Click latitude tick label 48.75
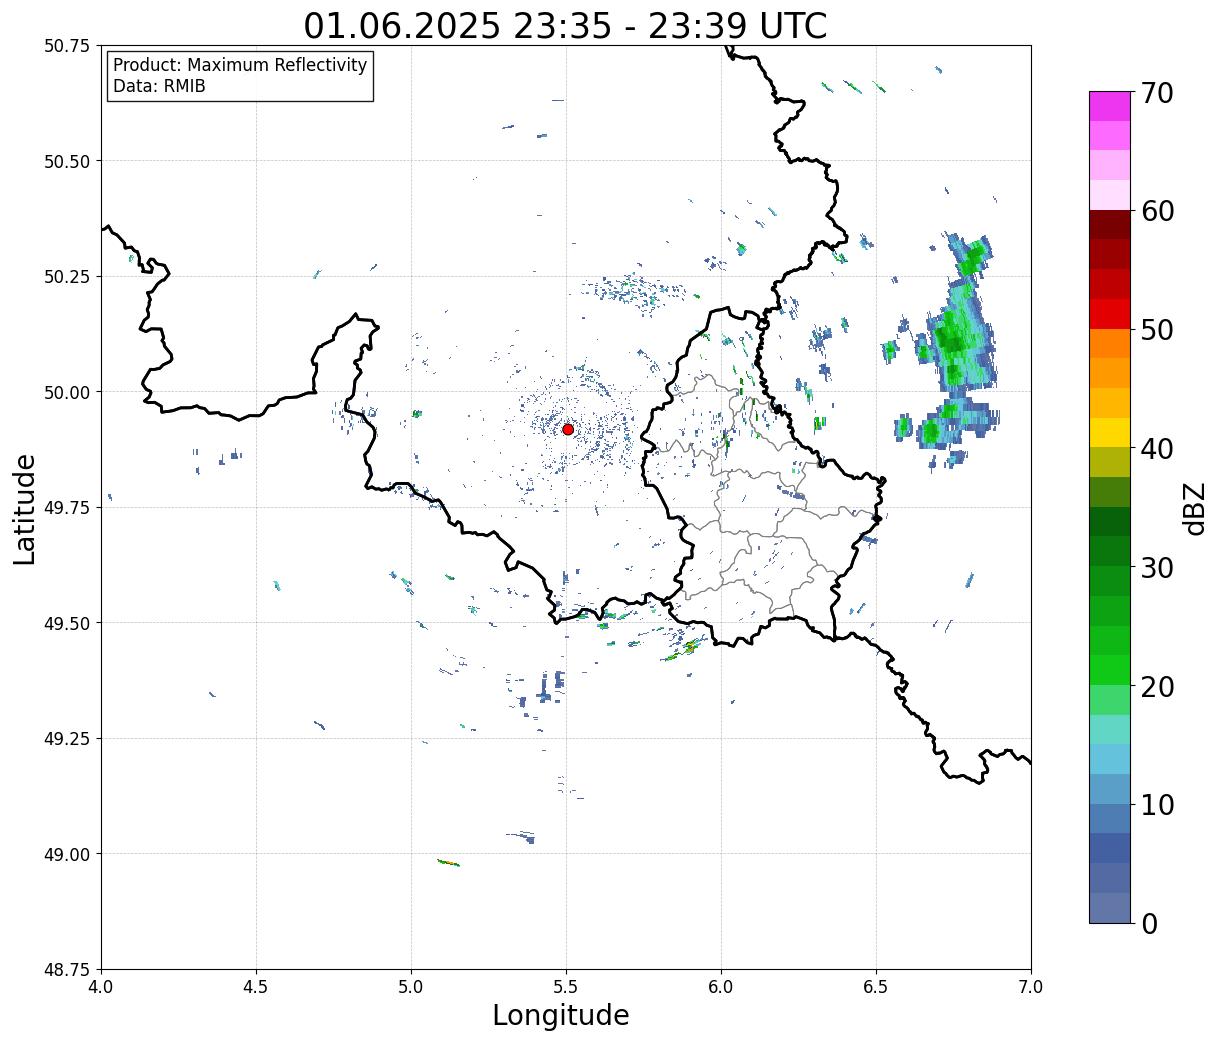1219x1040 pixels. tap(67, 970)
